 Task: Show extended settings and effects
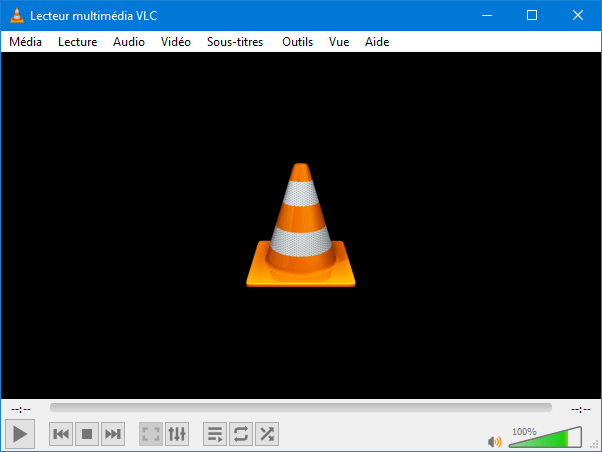pos(177,434)
